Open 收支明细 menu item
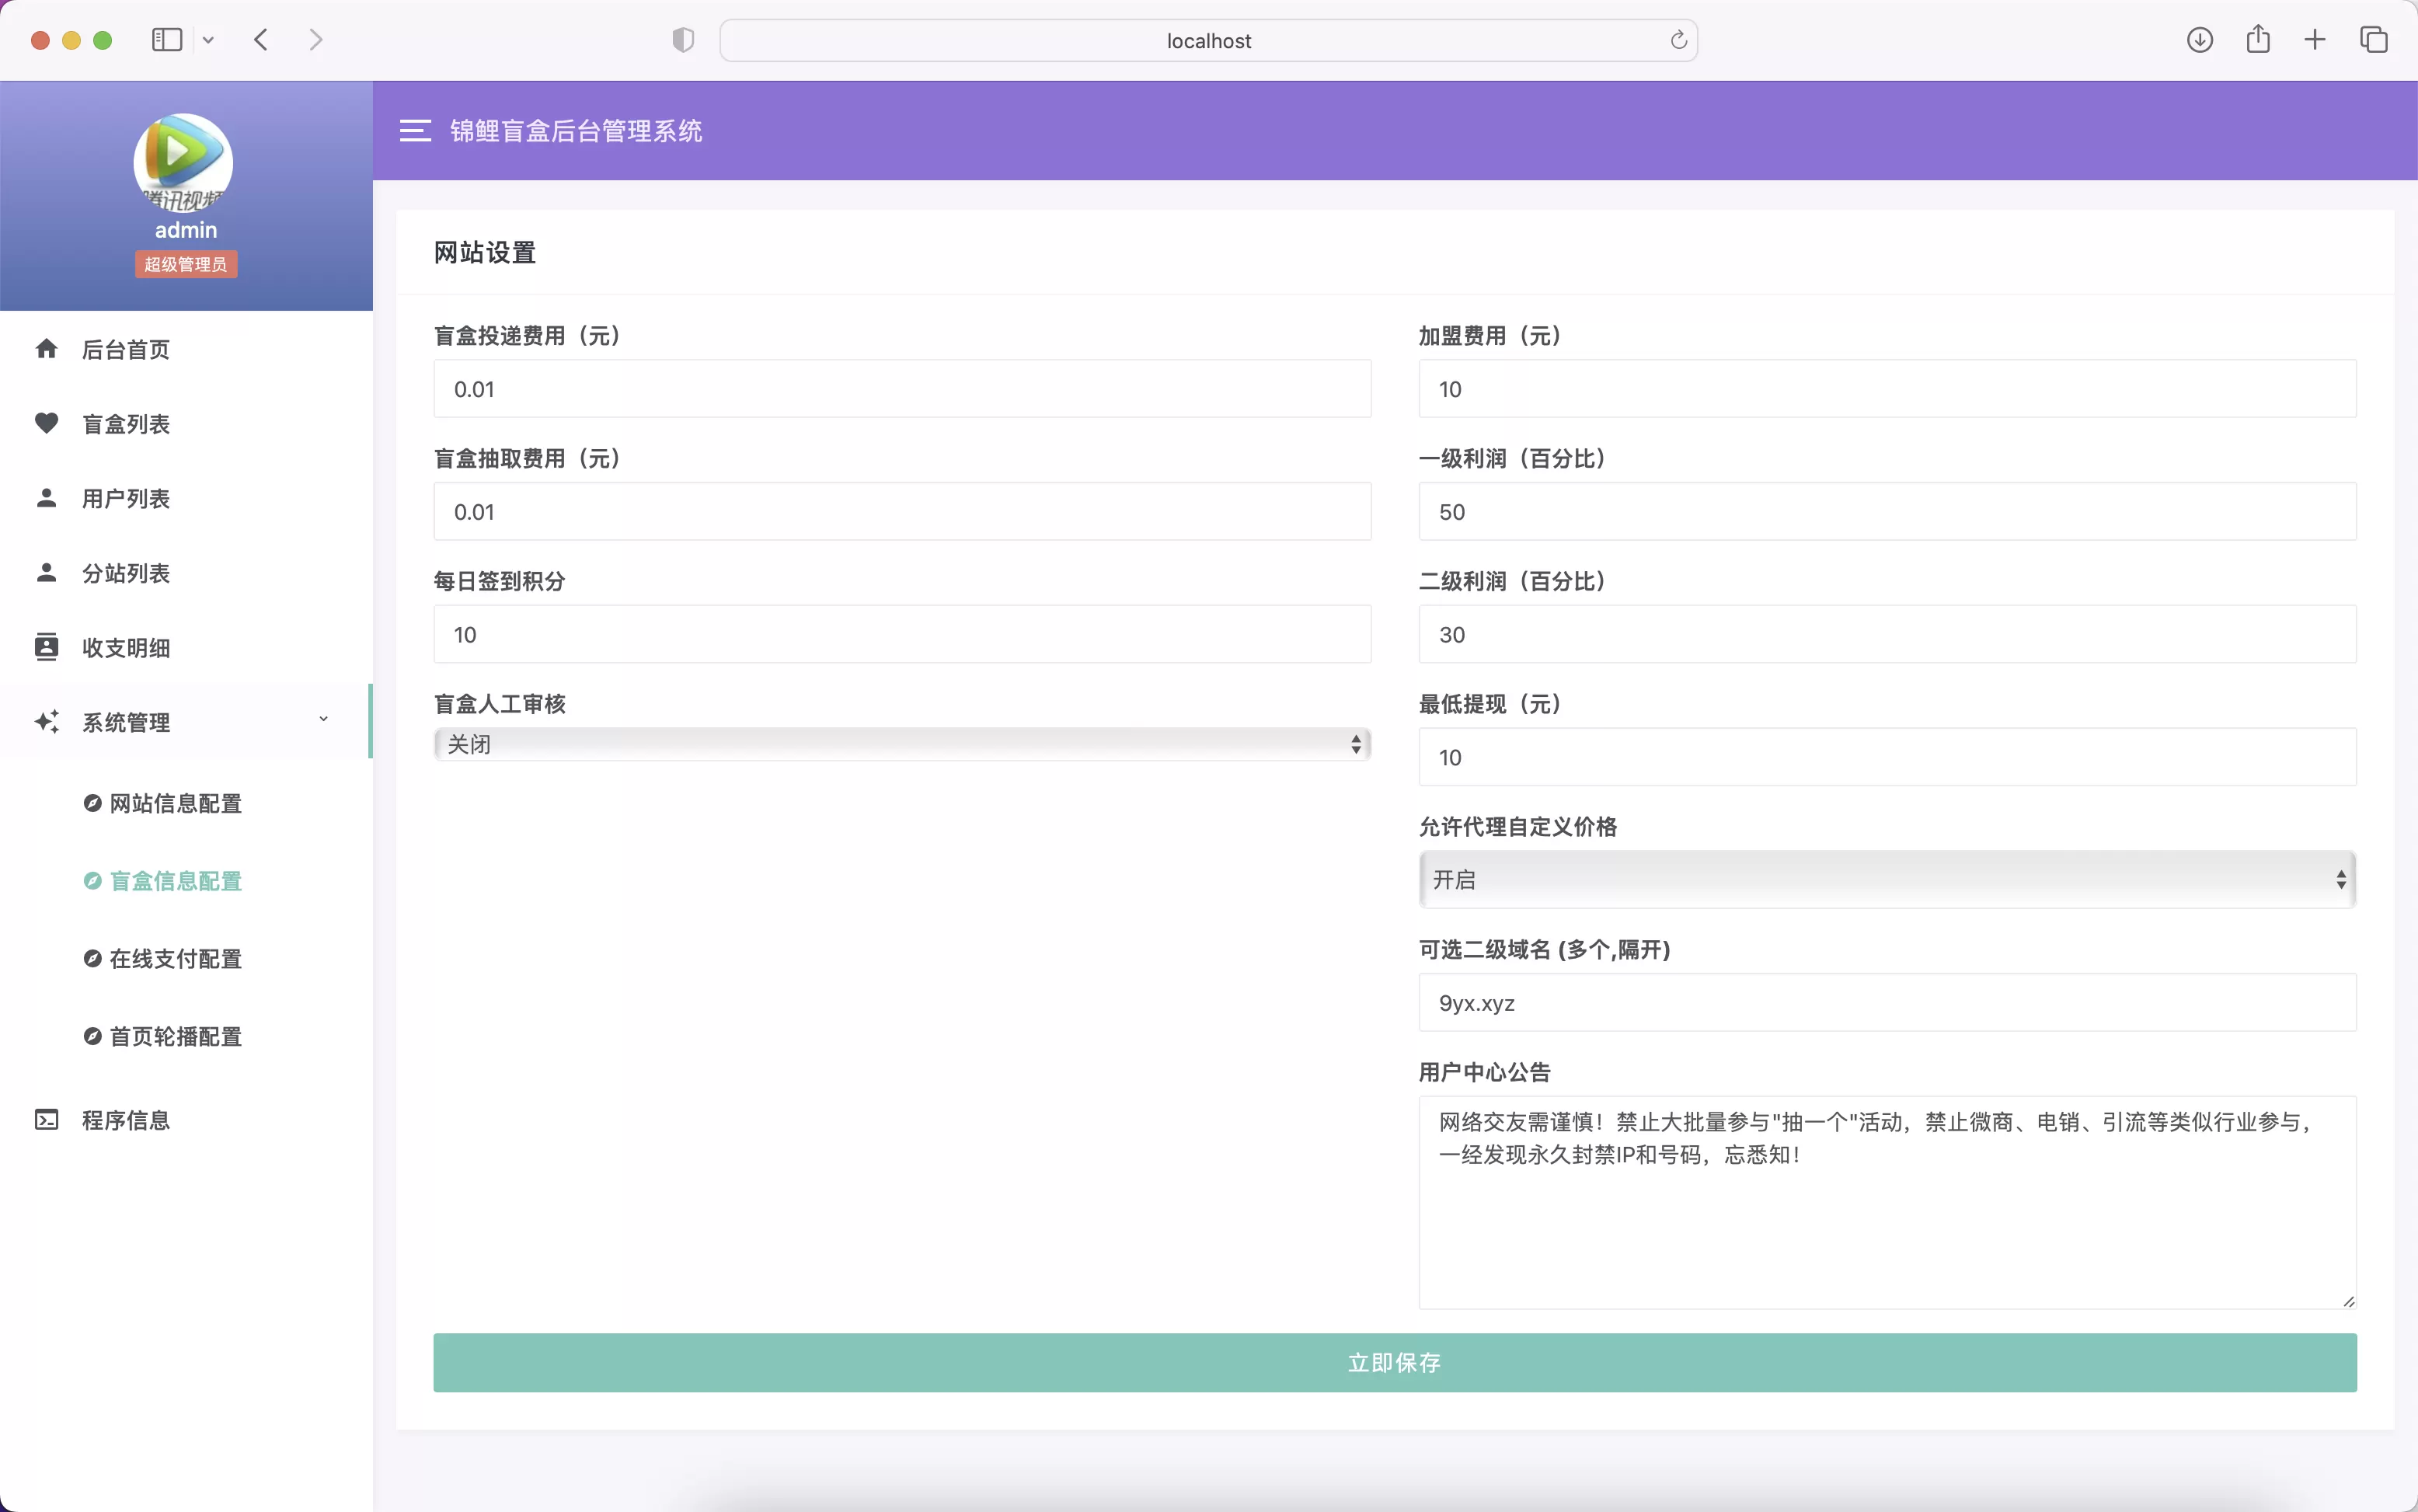 186,647
